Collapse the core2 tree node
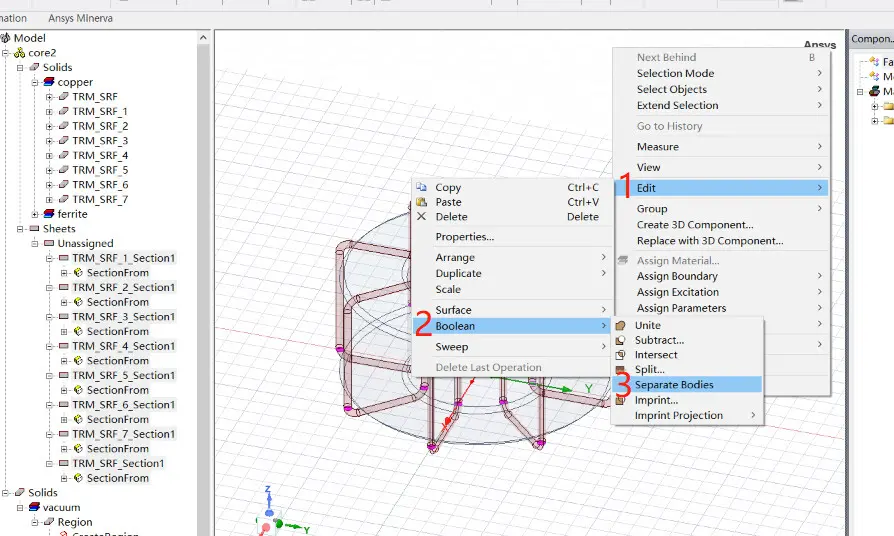 tap(6, 53)
